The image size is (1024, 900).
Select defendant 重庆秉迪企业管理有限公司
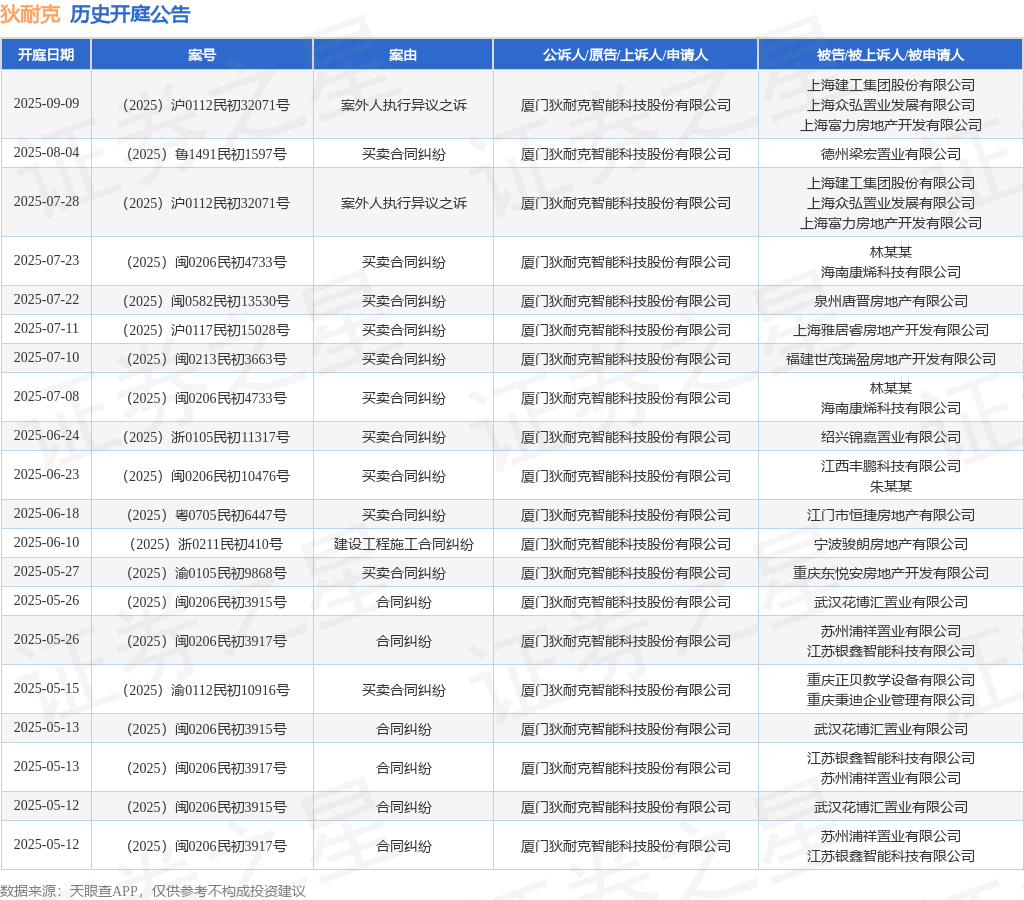891,700
